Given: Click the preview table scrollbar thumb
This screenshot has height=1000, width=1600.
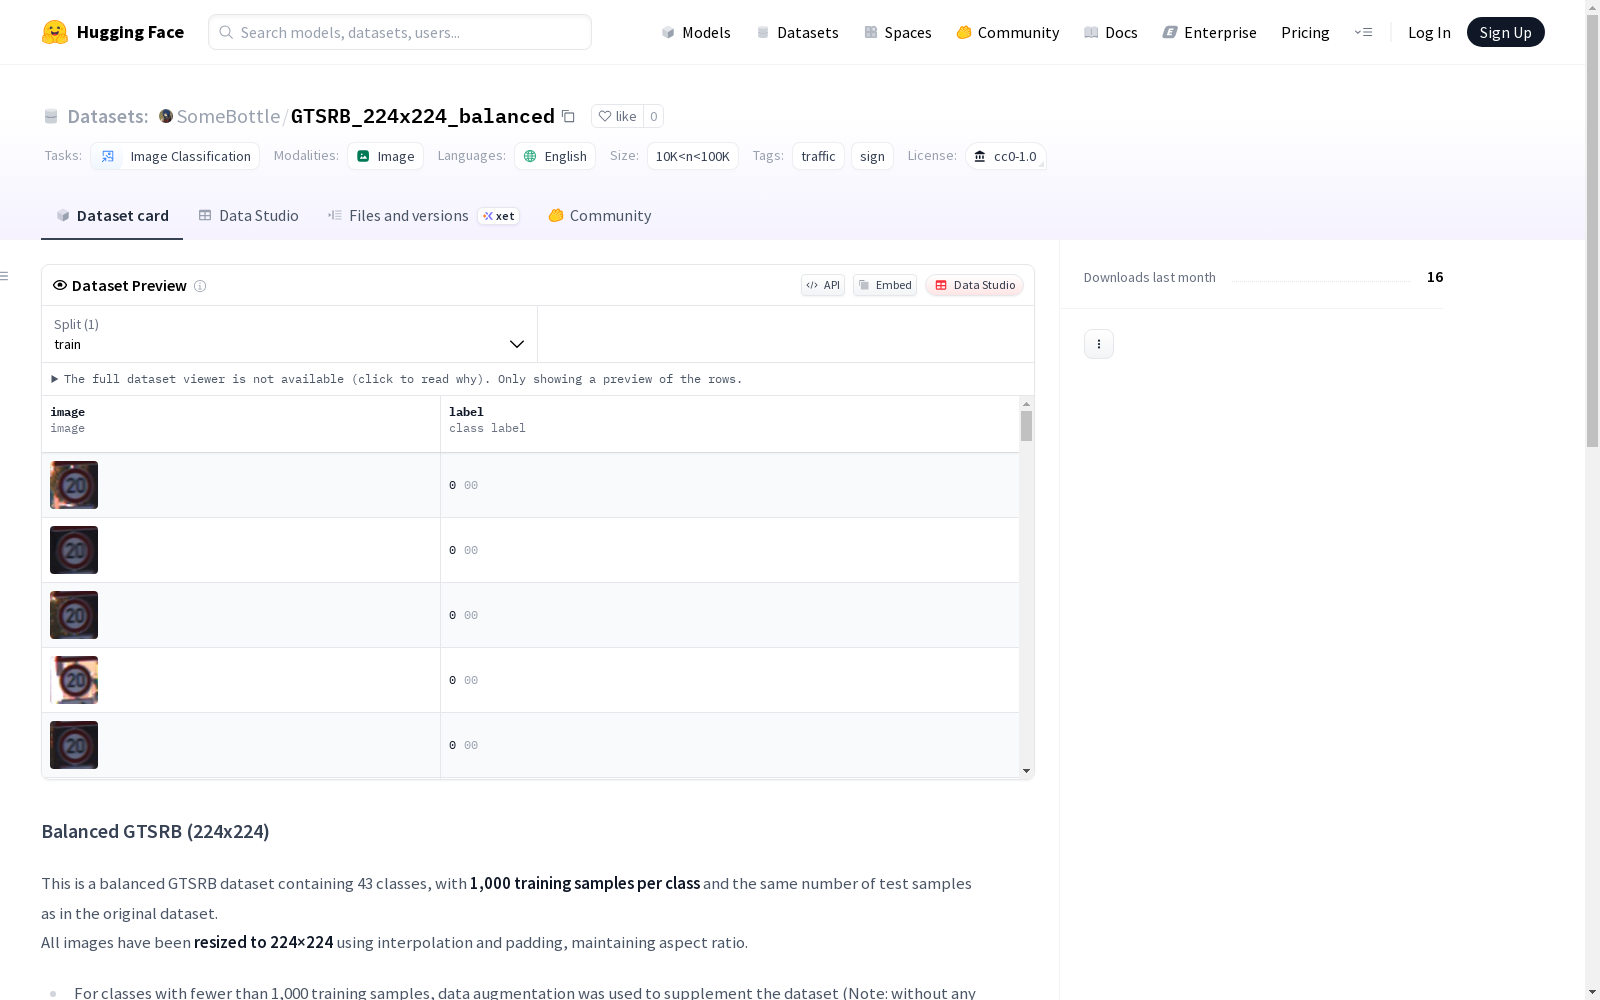Looking at the screenshot, I should click(x=1026, y=426).
